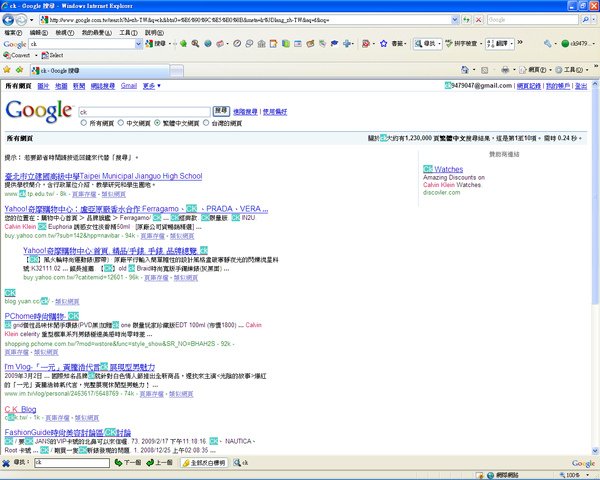Screen dimensions: 600x480
Task: Click the blue plus icon on Google toolbar
Action: point(347,44)
